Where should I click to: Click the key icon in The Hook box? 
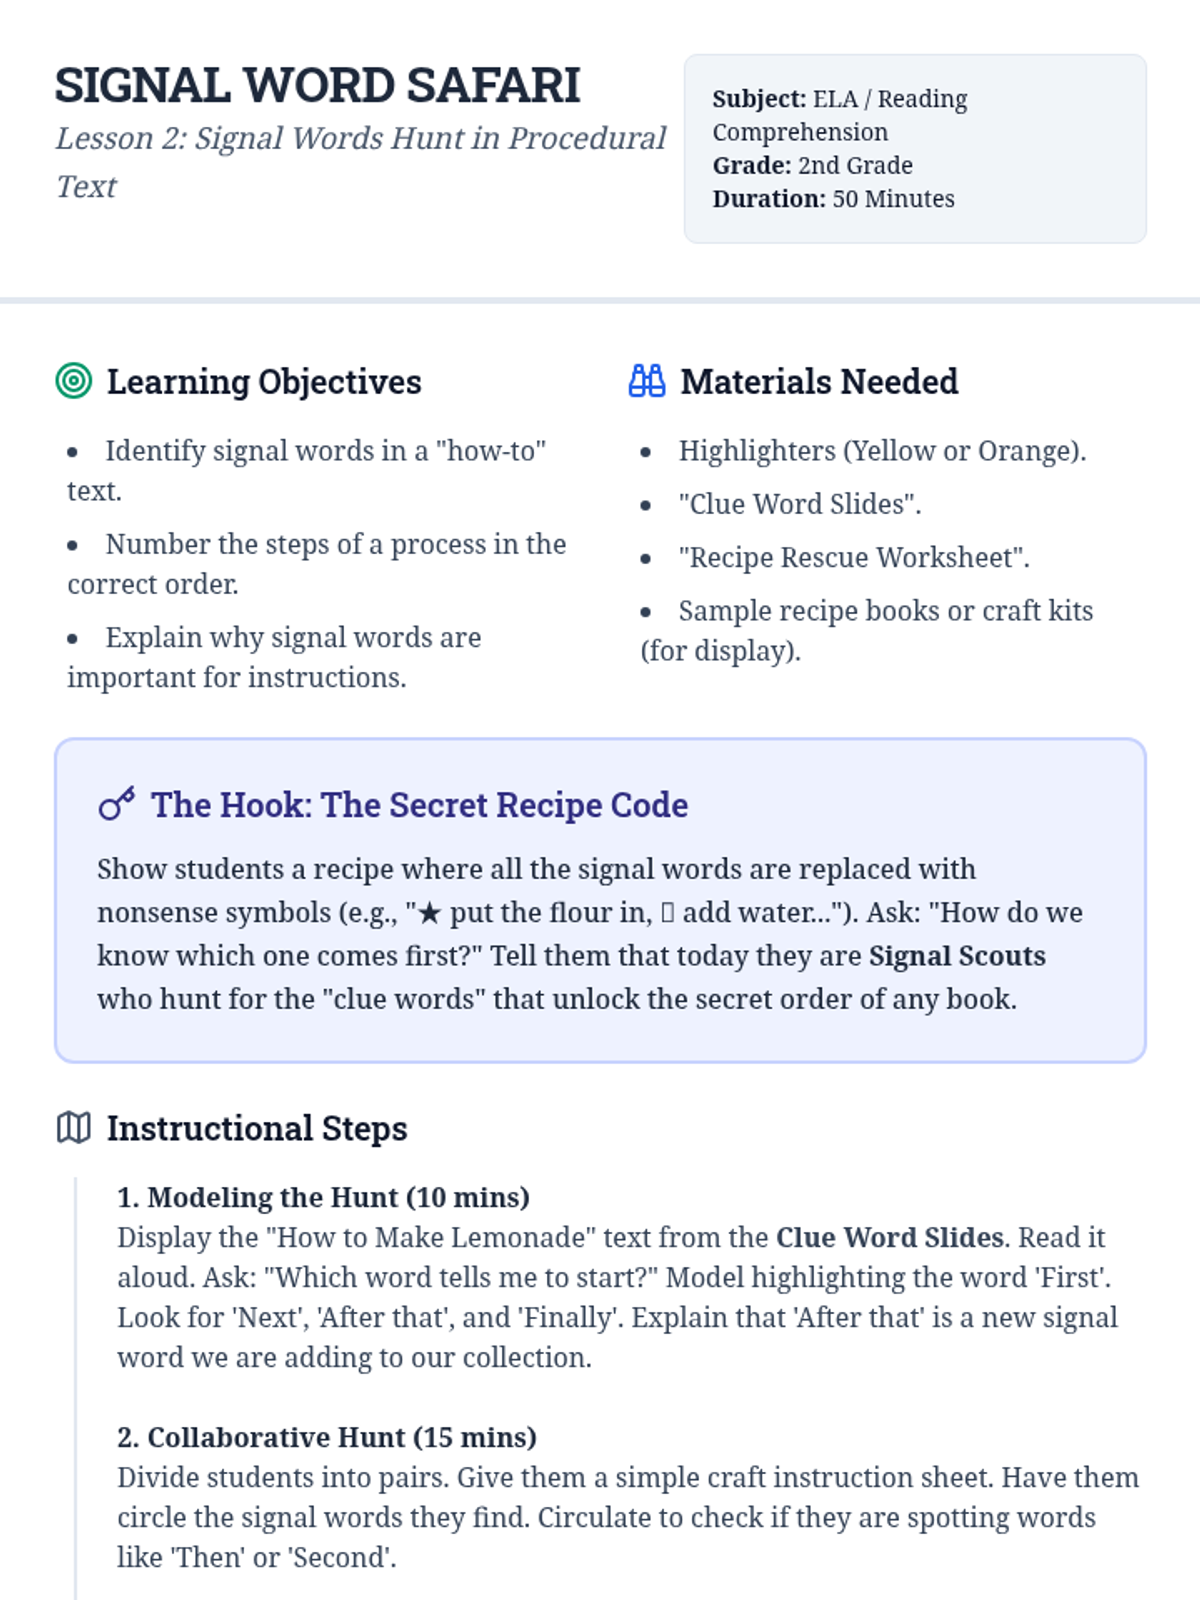[117, 804]
